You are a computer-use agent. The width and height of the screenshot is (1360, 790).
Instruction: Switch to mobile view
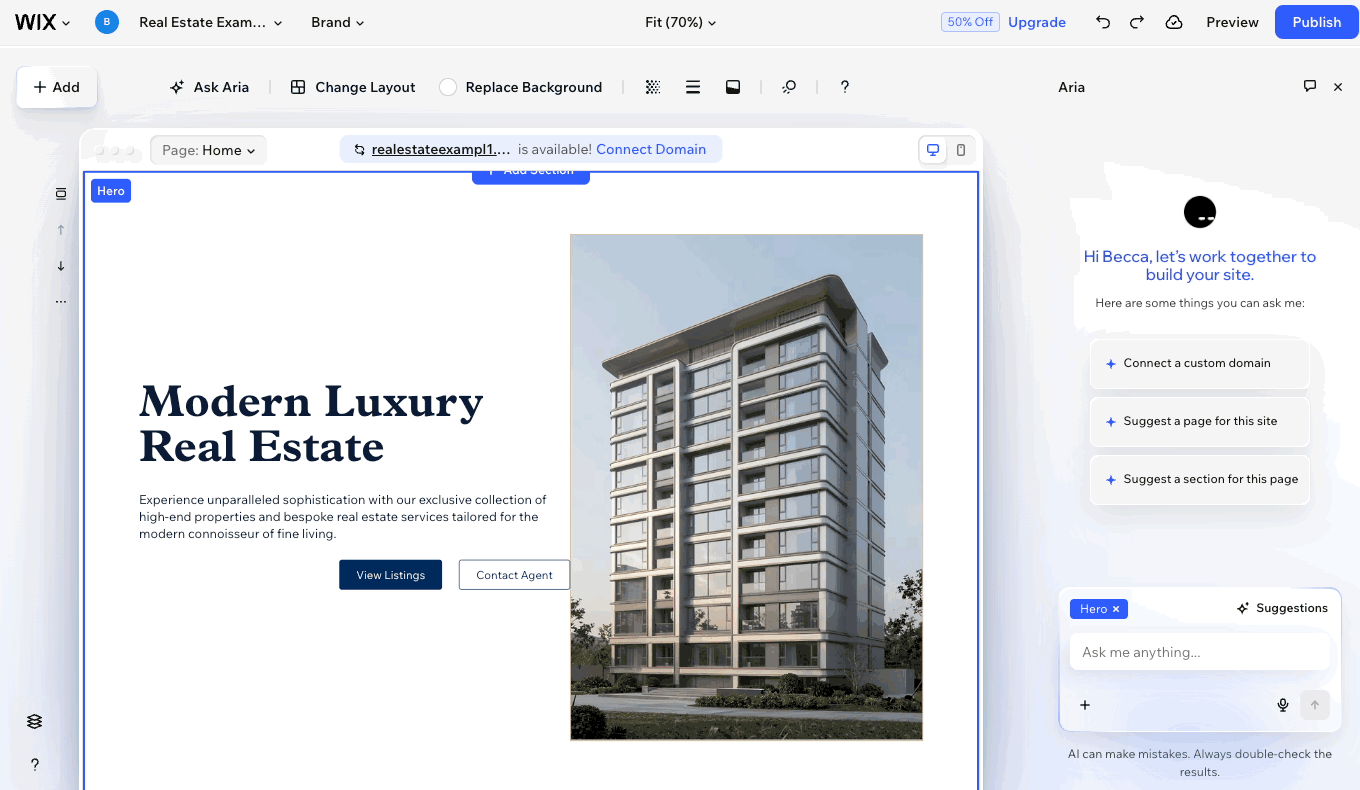pyautogui.click(x=961, y=150)
